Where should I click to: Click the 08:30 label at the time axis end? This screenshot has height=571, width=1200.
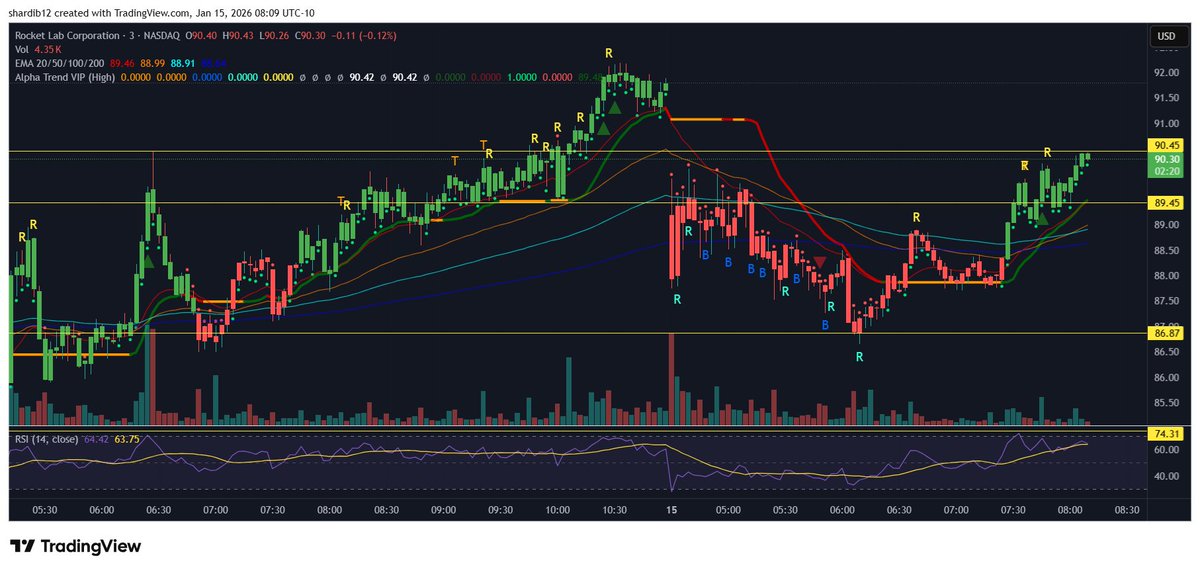(1127, 509)
